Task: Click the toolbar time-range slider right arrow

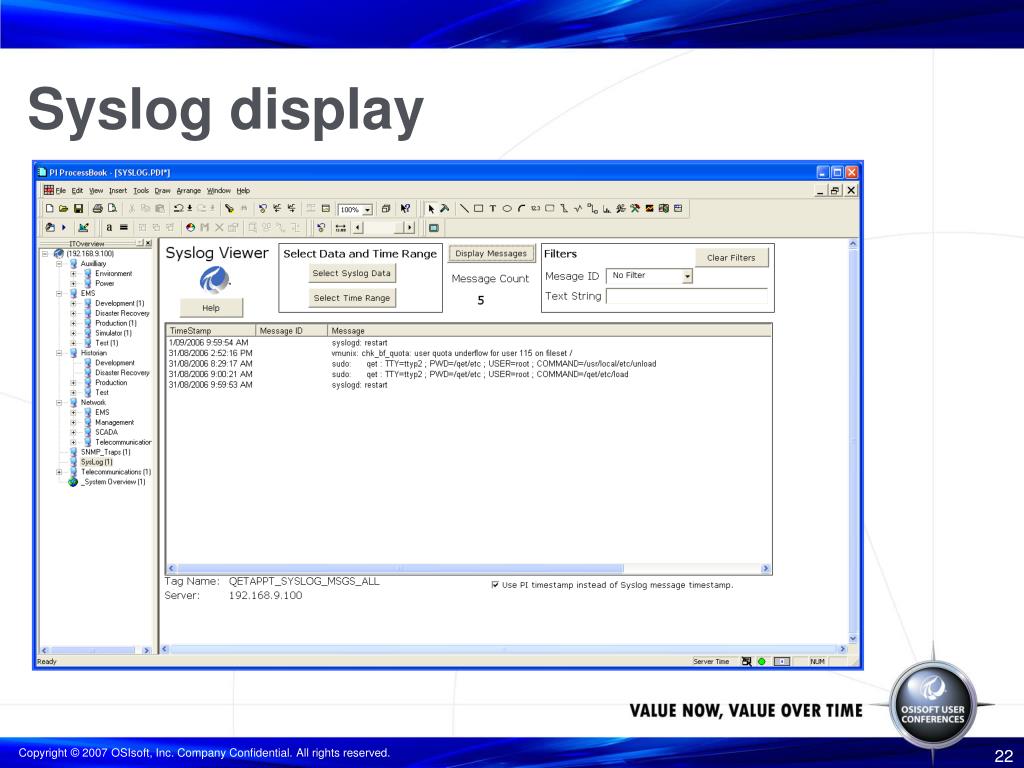Action: (409, 227)
